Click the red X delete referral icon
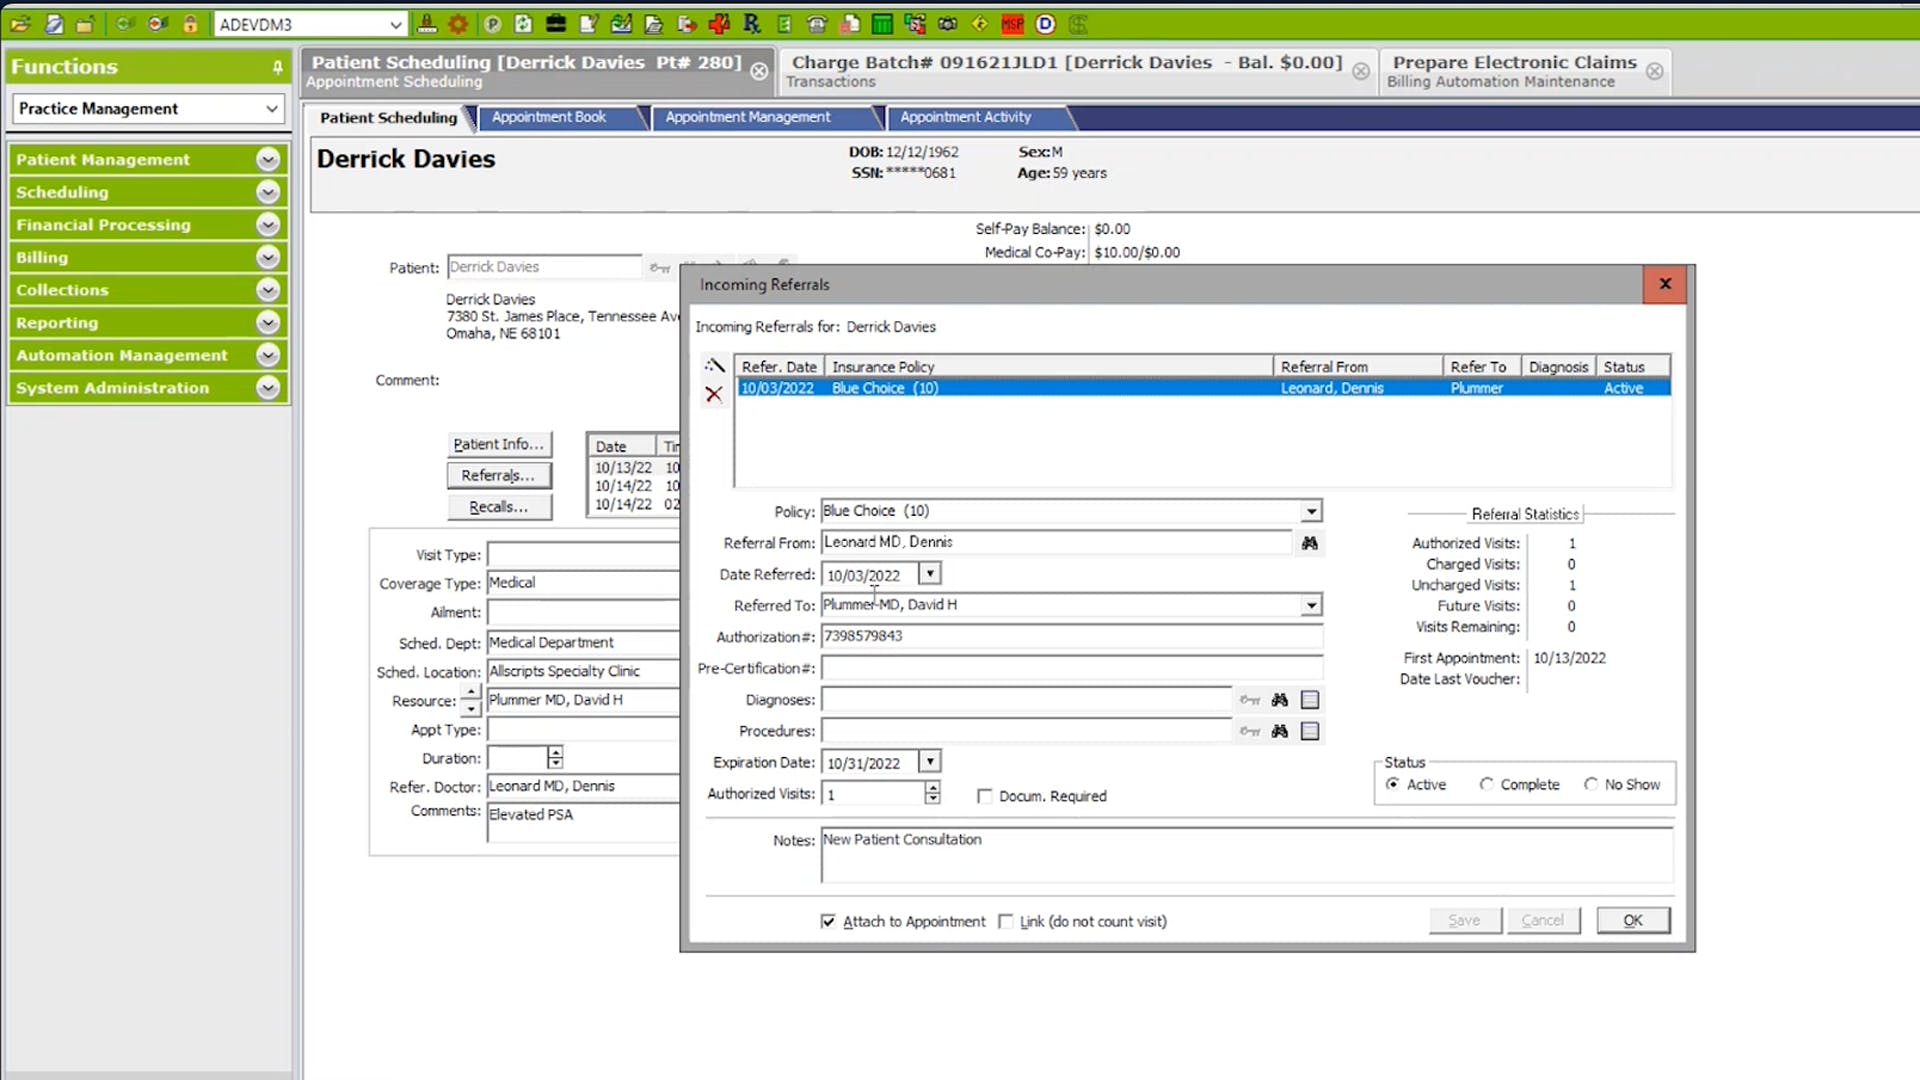 pyautogui.click(x=713, y=394)
